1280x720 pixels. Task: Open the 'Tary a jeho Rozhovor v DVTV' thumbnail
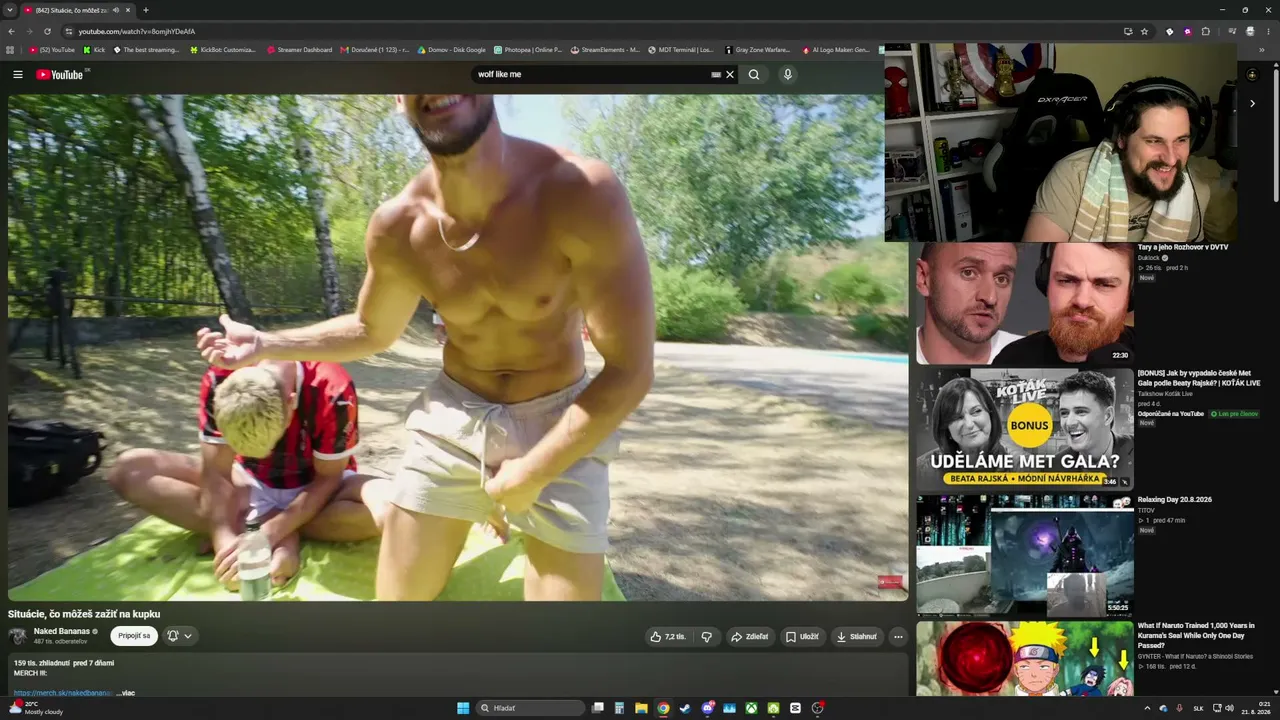point(1025,303)
